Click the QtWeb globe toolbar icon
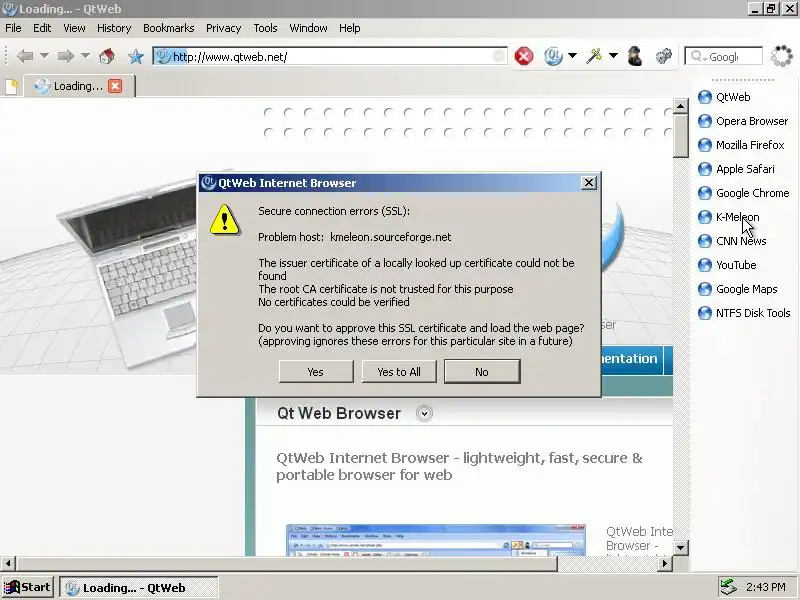The width and height of the screenshot is (800, 600). 553,56
